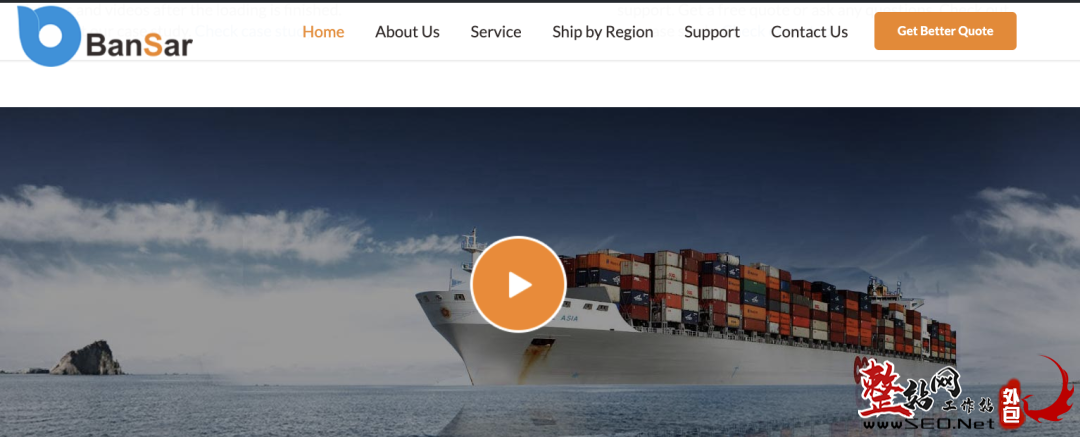Go to the Home menu item
Viewport: 1080px width, 437px height.
(x=323, y=32)
